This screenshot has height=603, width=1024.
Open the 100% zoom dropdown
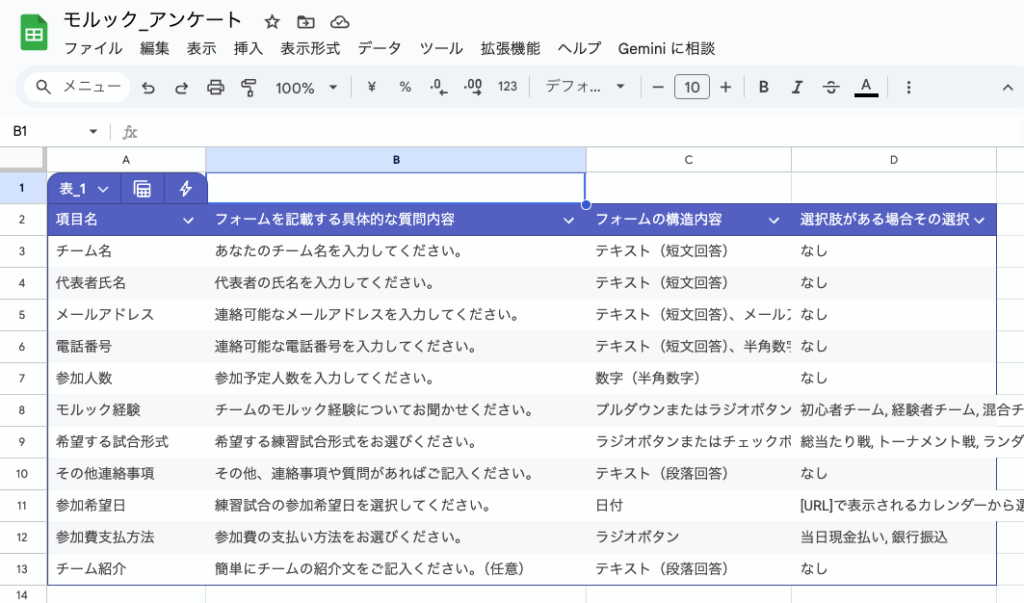[306, 87]
